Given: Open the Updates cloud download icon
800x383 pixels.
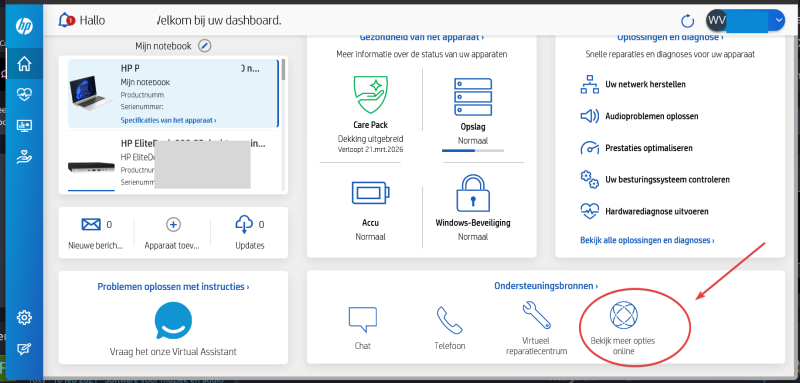Looking at the screenshot, I should pyautogui.click(x=244, y=224).
